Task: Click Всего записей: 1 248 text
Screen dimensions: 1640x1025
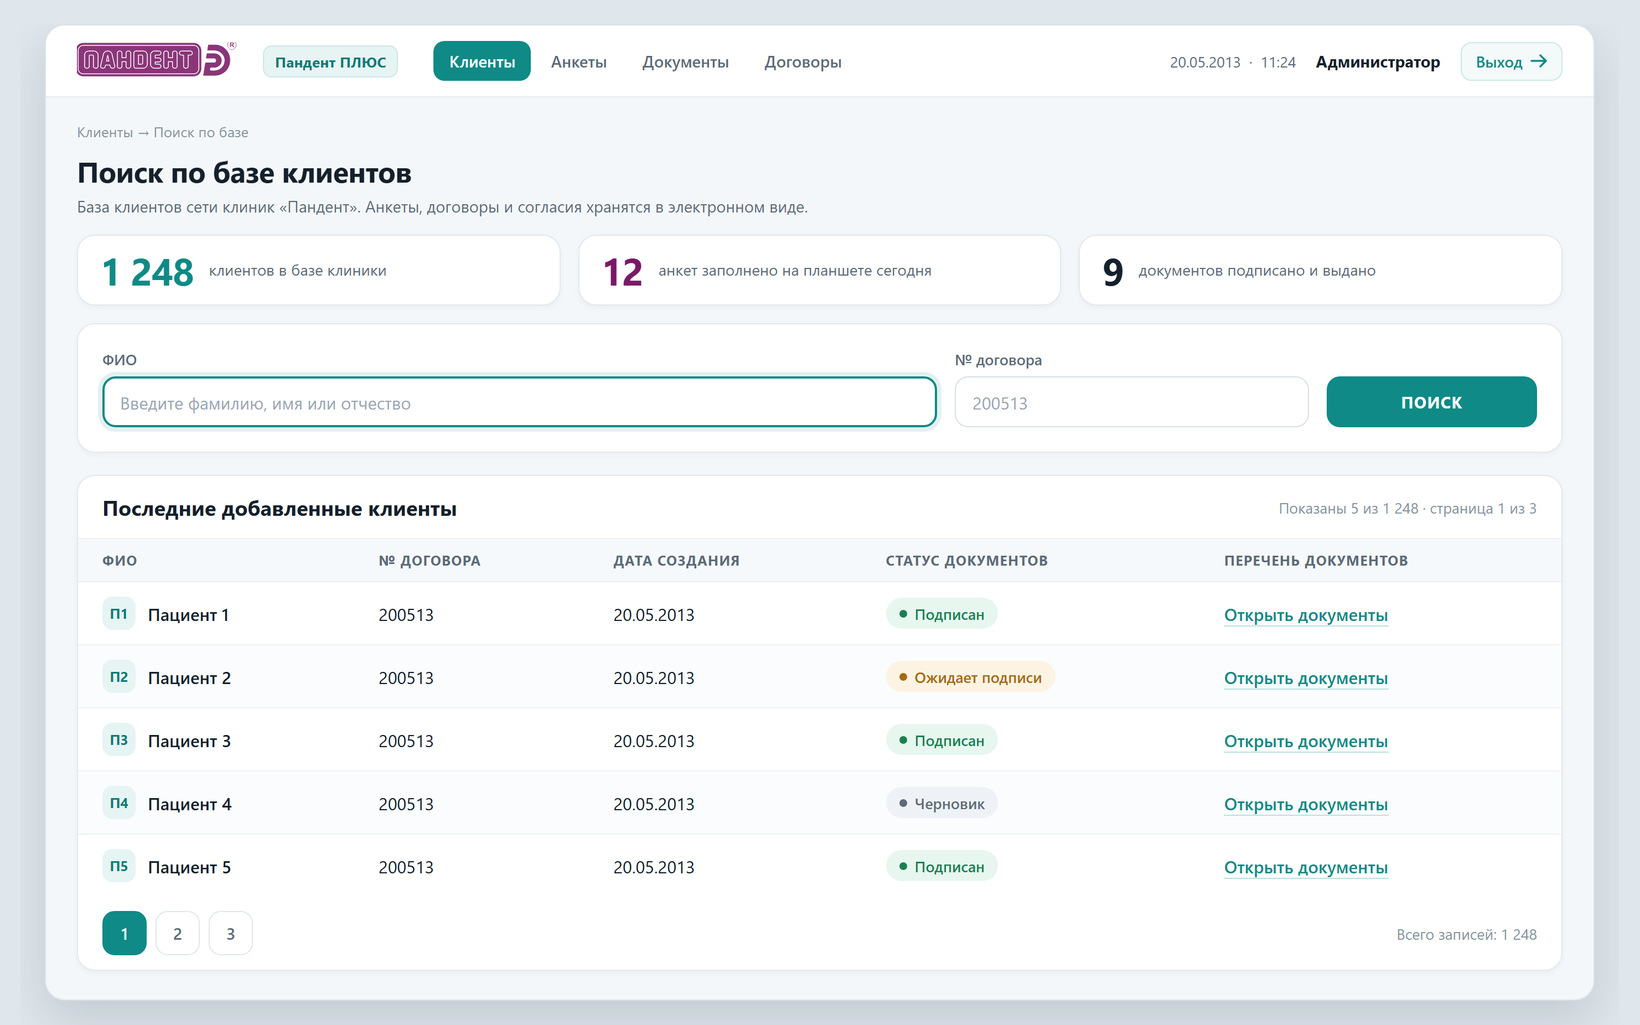Action: coord(1466,934)
